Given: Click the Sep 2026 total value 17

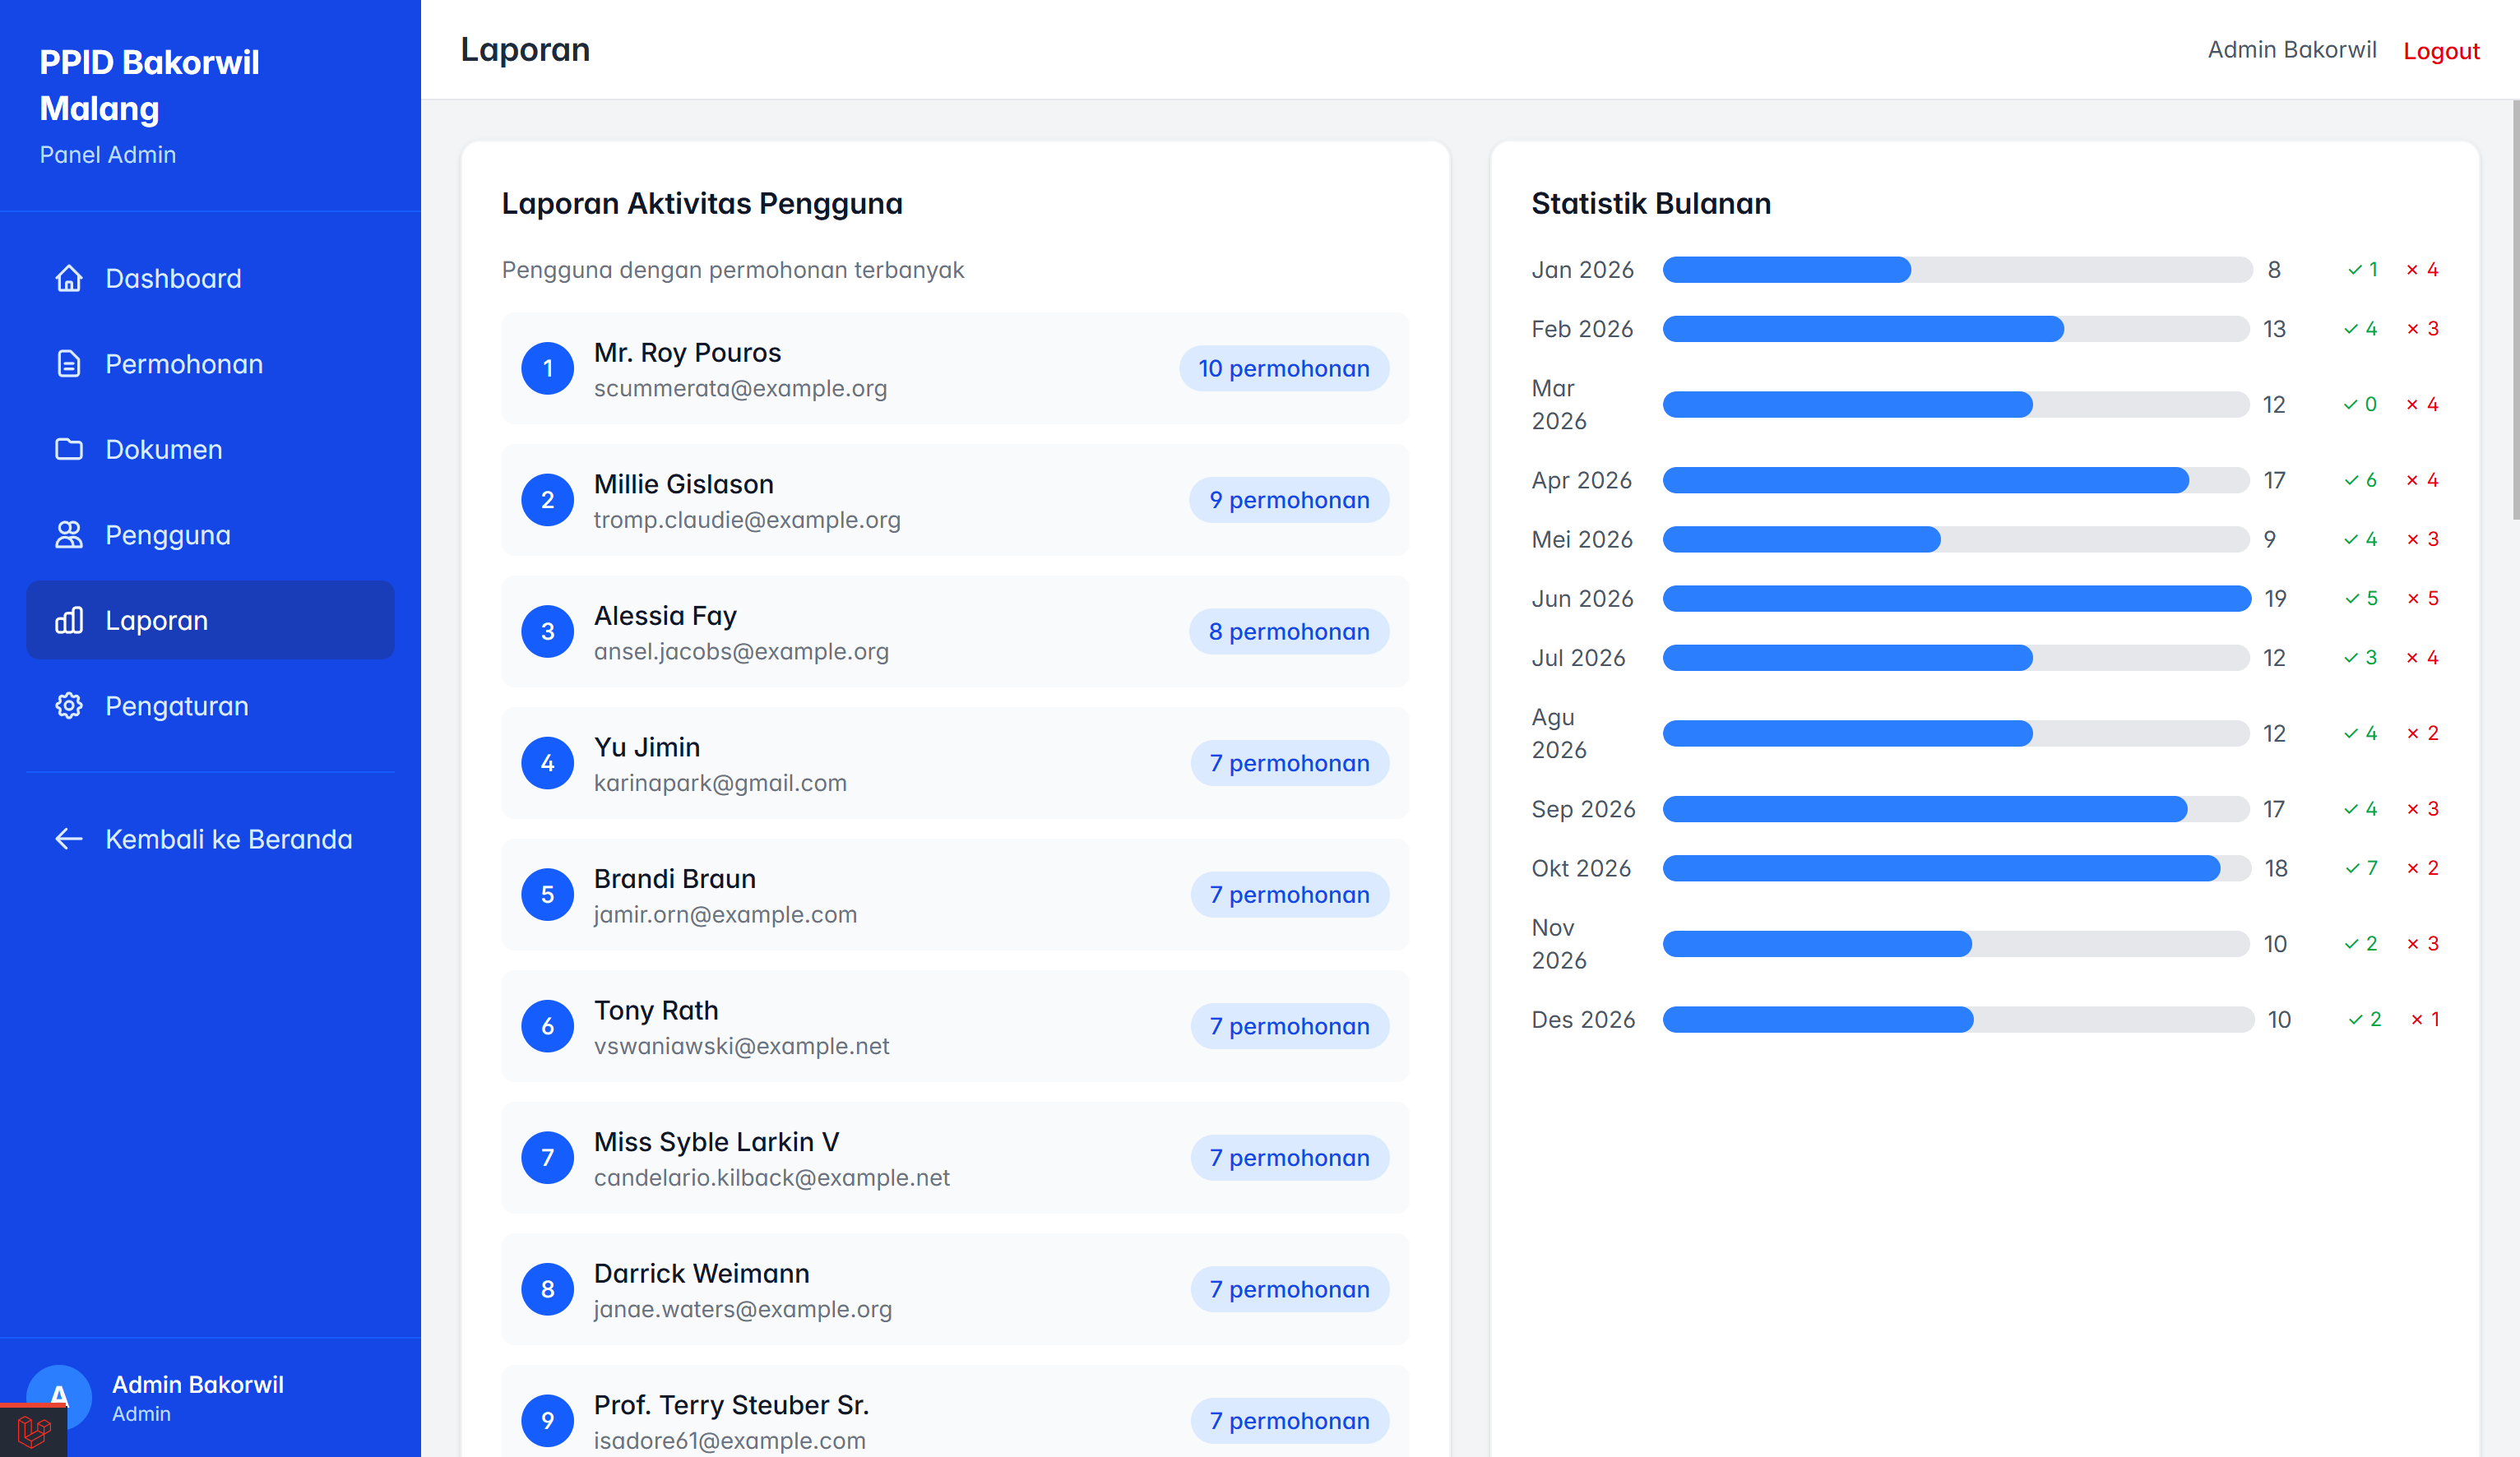Looking at the screenshot, I should coord(2274,809).
